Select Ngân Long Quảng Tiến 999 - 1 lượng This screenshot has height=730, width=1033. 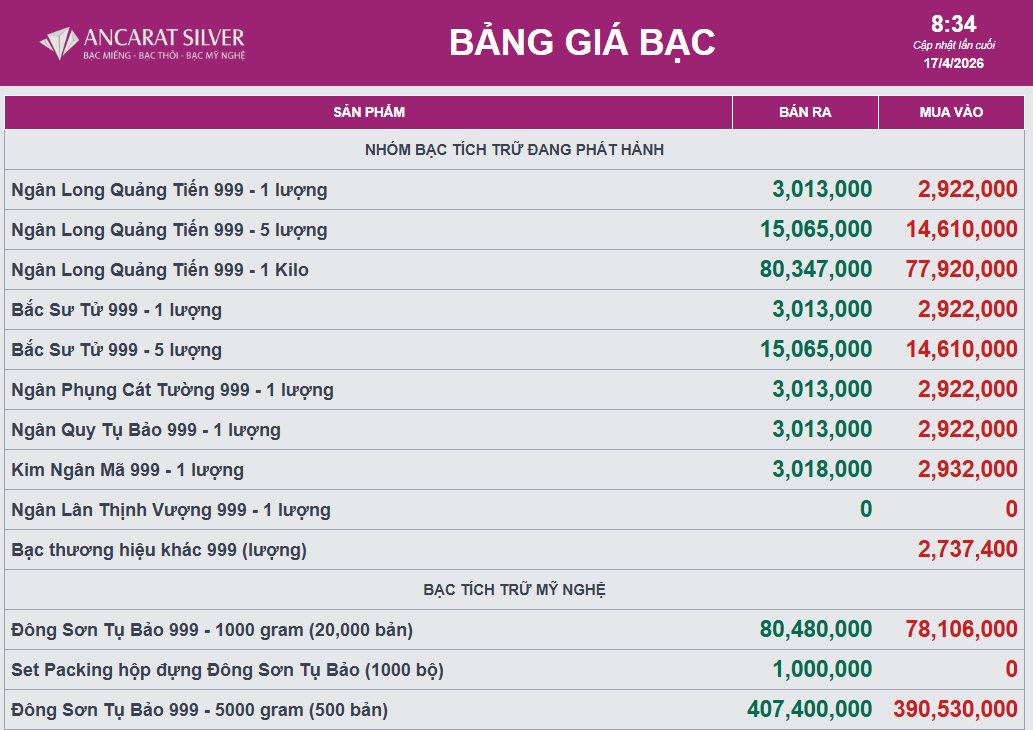point(169,190)
